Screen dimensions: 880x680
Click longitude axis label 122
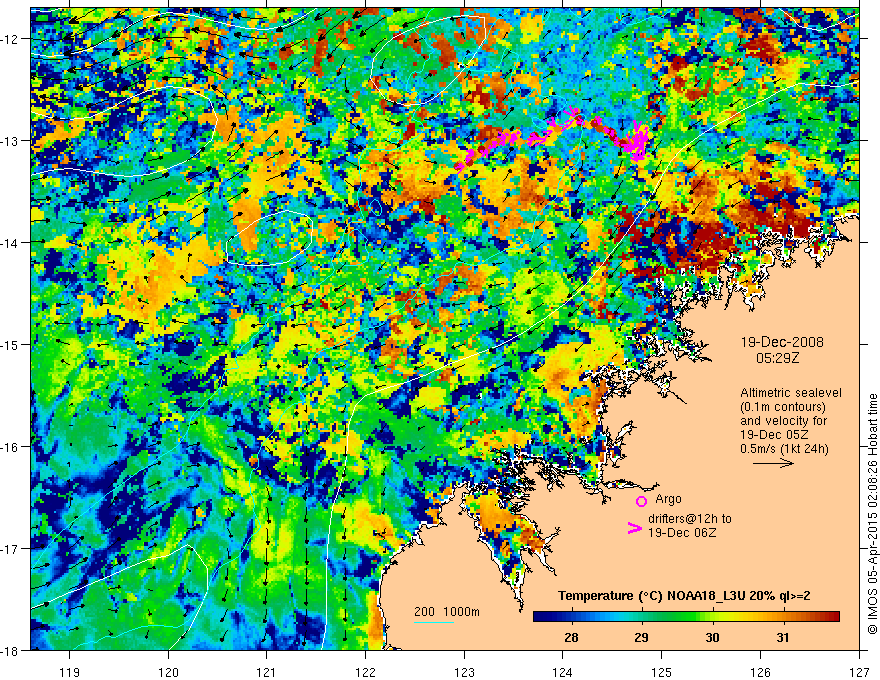[365, 672]
